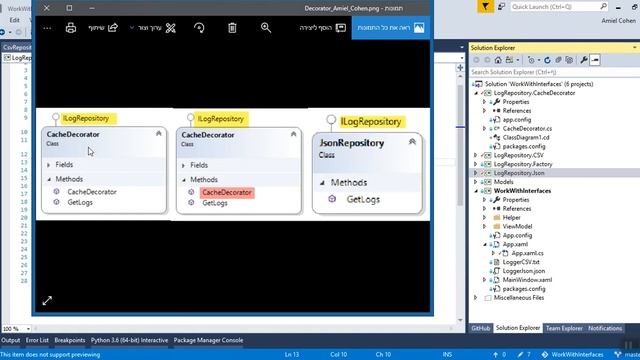The height and width of the screenshot is (360, 640).
Task: Switch to the Notifications tab
Action: point(605,329)
